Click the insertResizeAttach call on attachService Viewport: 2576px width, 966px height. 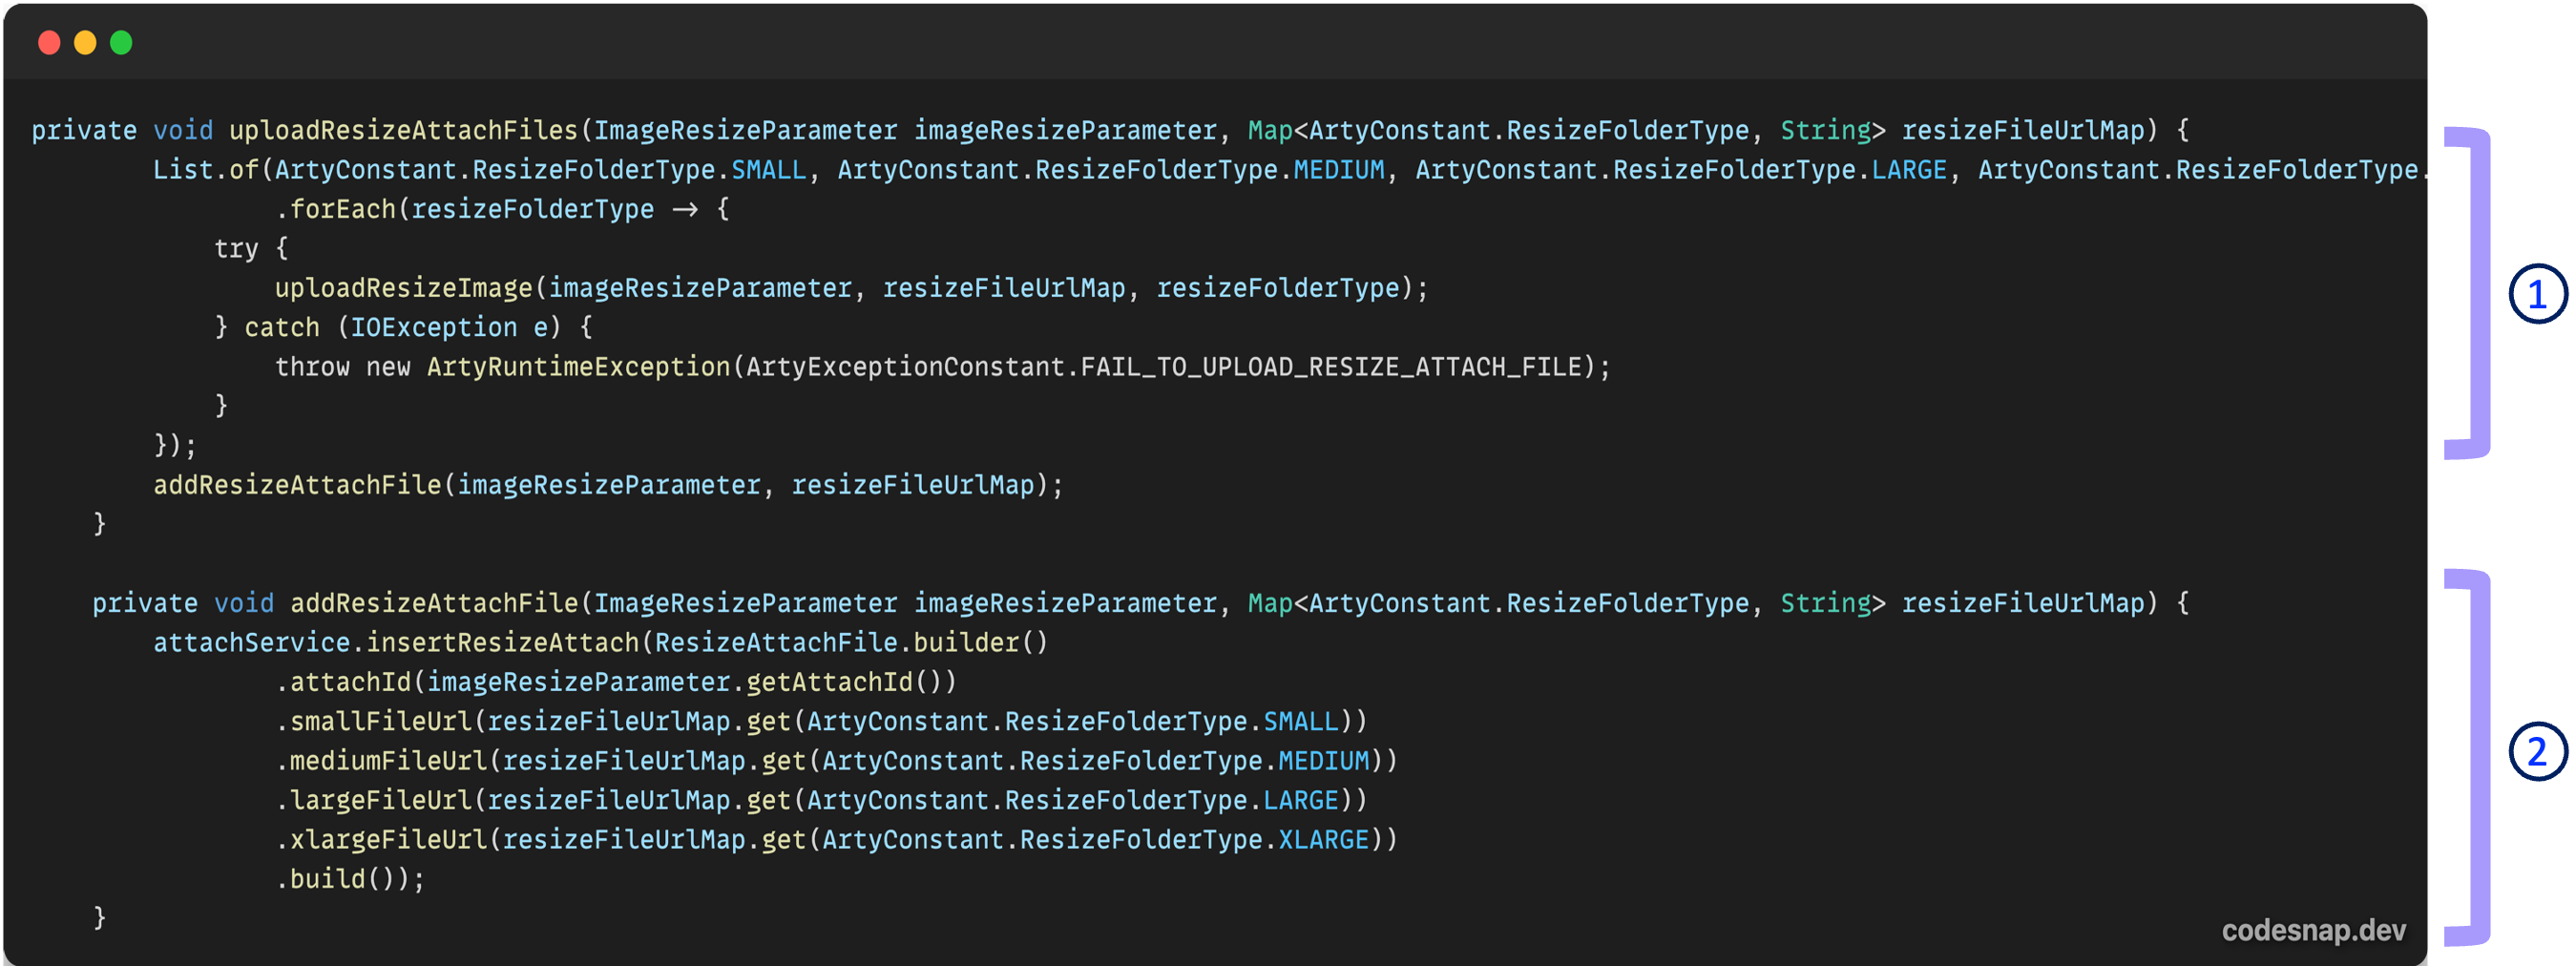pyautogui.click(x=503, y=643)
